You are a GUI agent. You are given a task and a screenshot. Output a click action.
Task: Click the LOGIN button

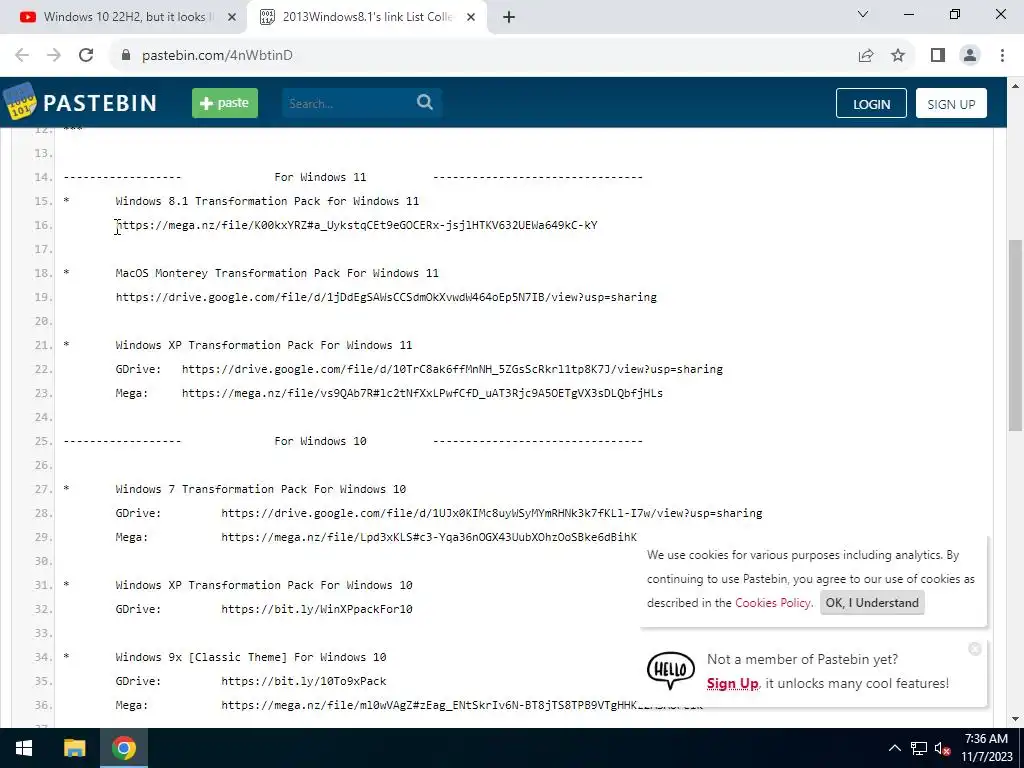coord(871,103)
